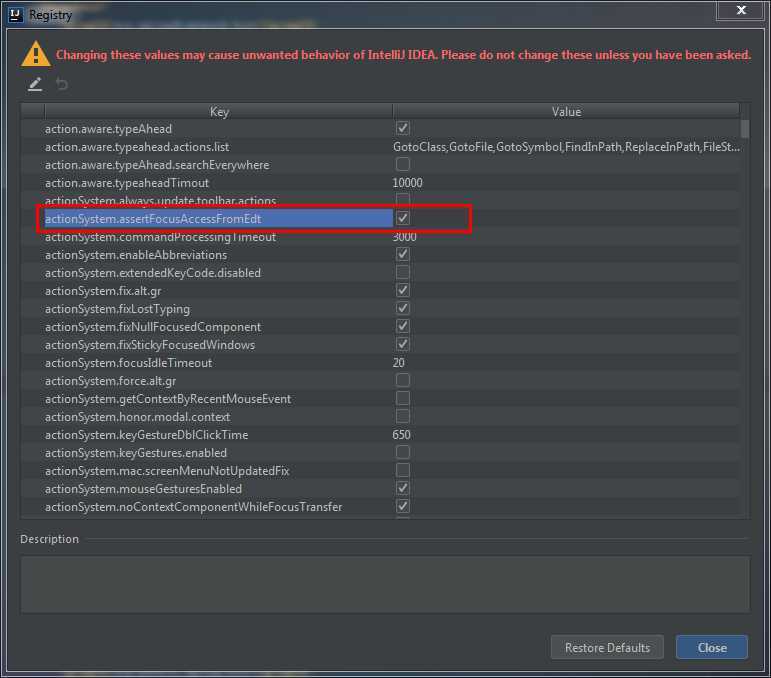This screenshot has height=678, width=771.
Task: Click the table's vertical scrollbar thumb
Action: click(x=744, y=129)
